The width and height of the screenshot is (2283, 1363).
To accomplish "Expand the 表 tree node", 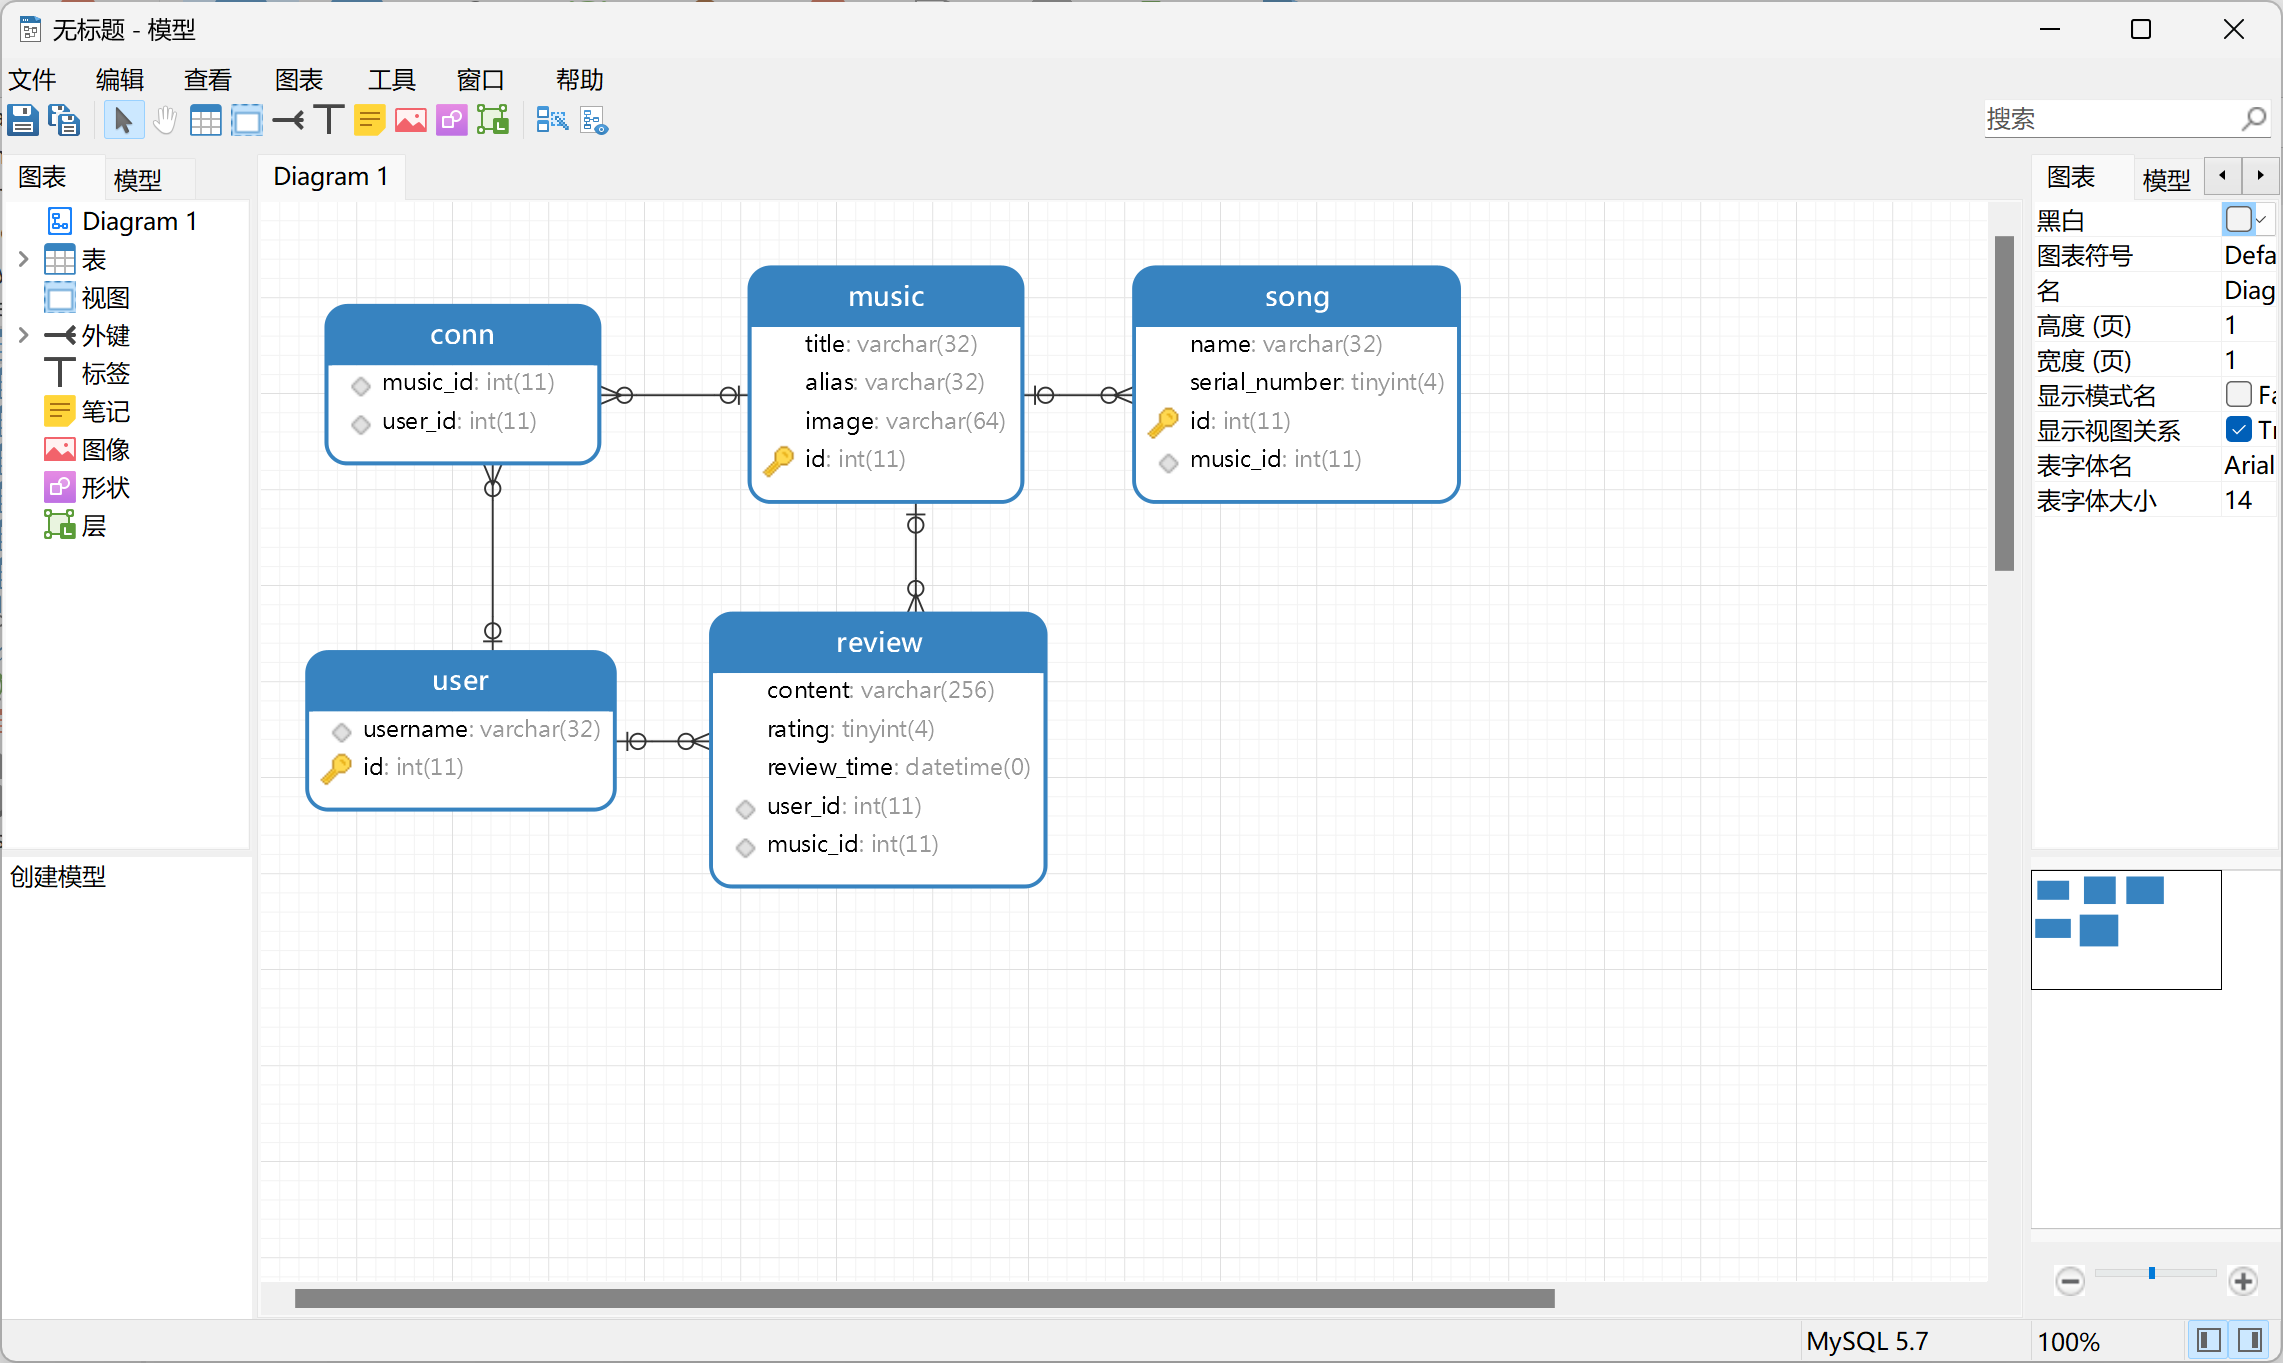I will click(24, 259).
